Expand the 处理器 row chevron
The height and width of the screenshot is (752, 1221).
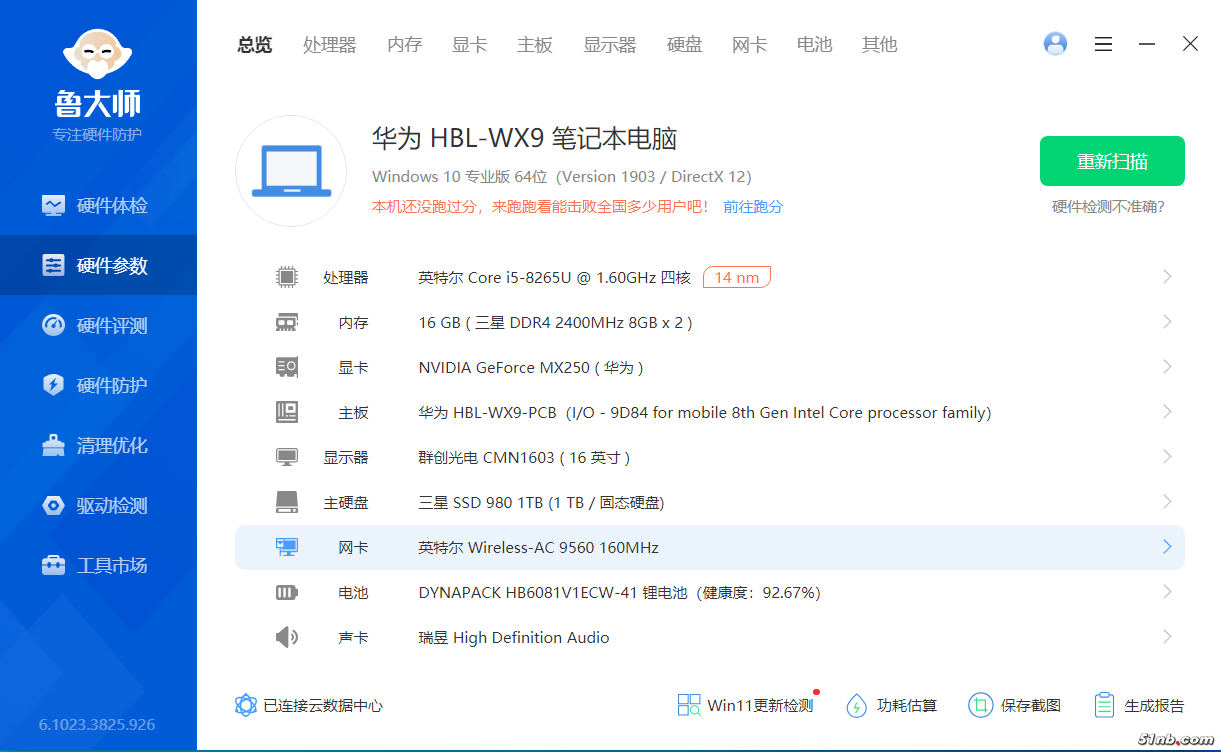point(1167,277)
